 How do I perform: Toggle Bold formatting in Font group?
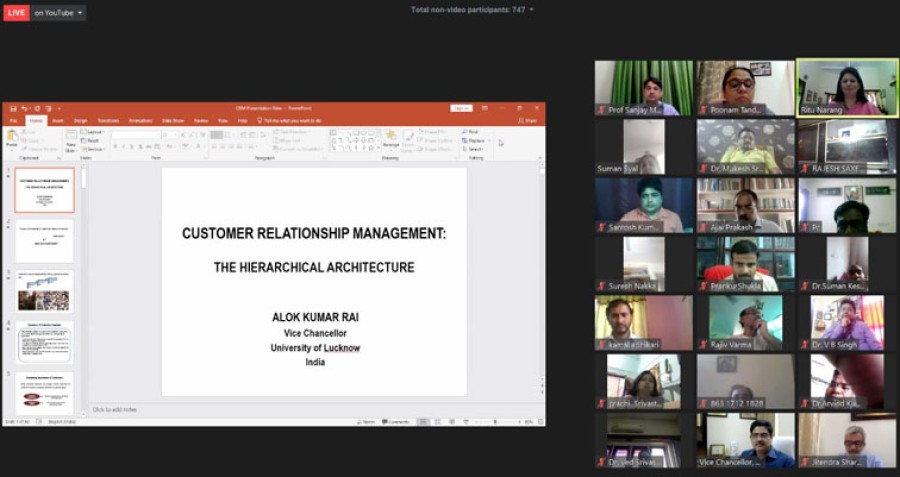(x=115, y=146)
